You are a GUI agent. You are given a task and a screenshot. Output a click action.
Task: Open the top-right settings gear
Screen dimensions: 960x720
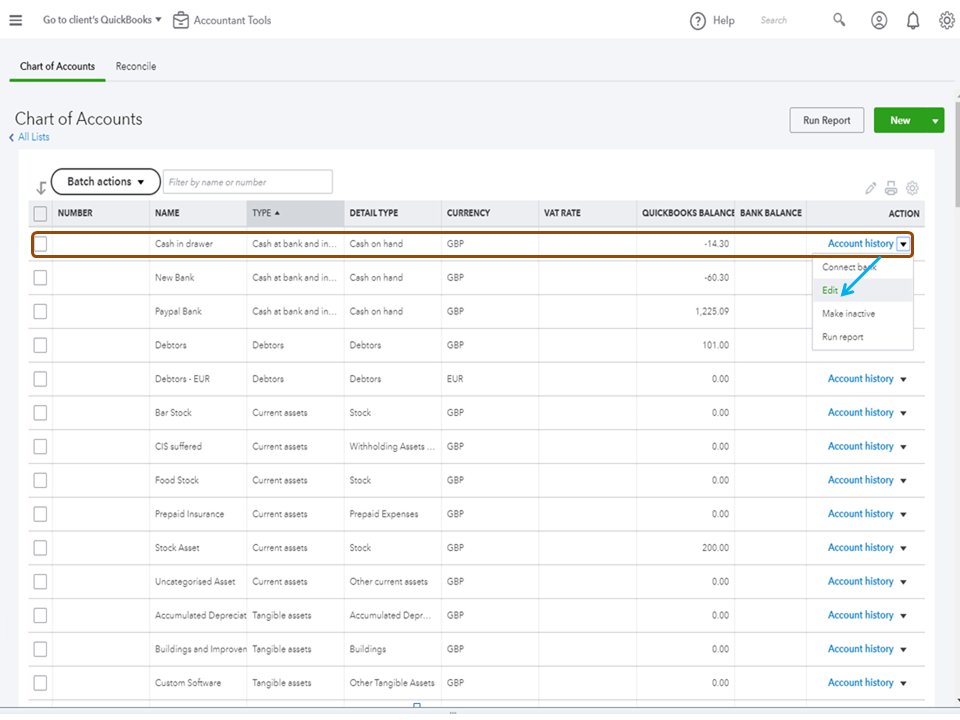[x=946, y=20]
